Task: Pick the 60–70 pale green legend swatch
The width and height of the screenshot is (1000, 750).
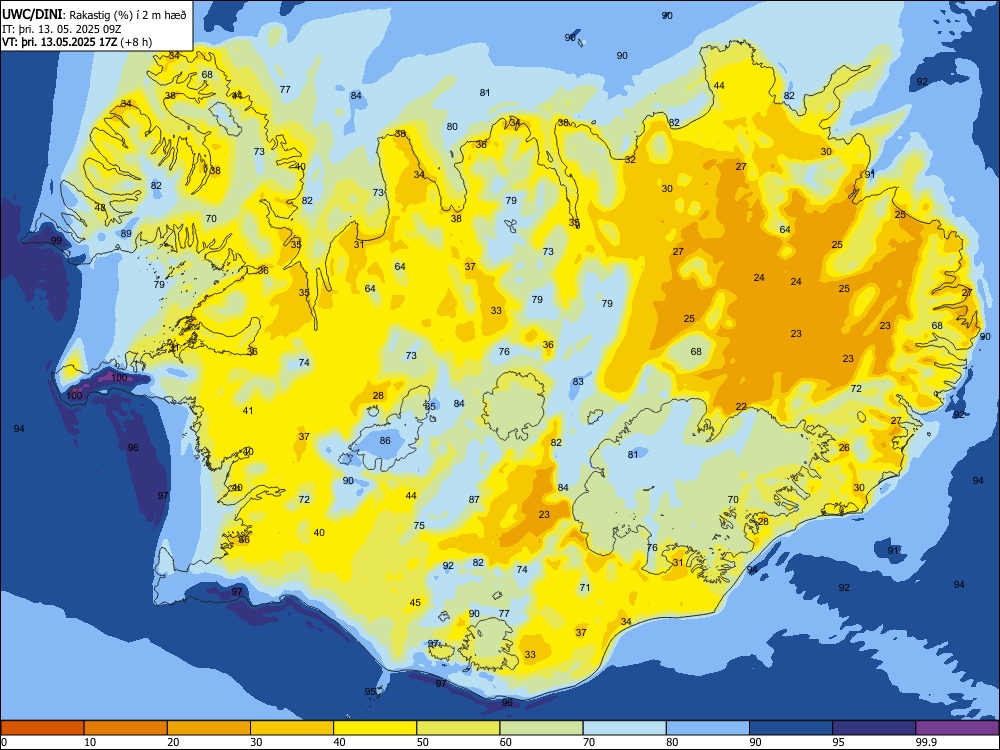Action: click(x=541, y=728)
